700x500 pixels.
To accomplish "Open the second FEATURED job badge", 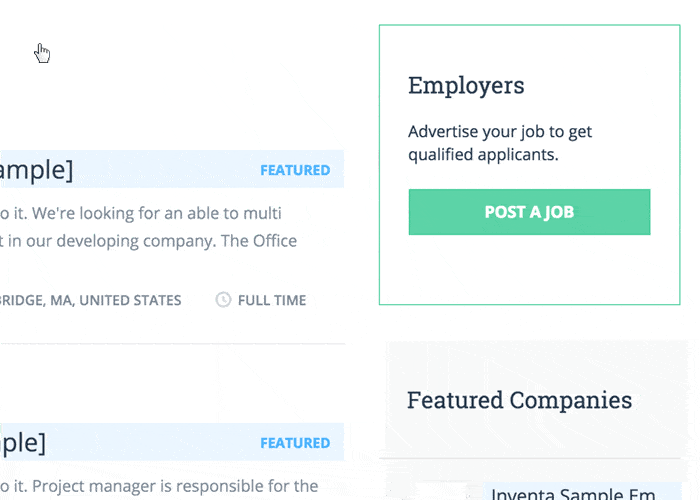I will [x=295, y=443].
